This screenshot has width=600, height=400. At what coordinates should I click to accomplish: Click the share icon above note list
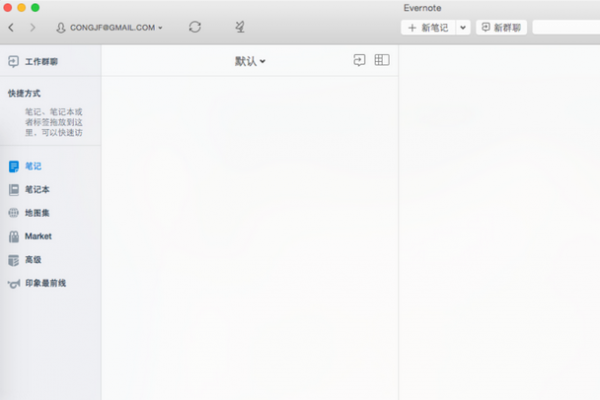pos(360,61)
